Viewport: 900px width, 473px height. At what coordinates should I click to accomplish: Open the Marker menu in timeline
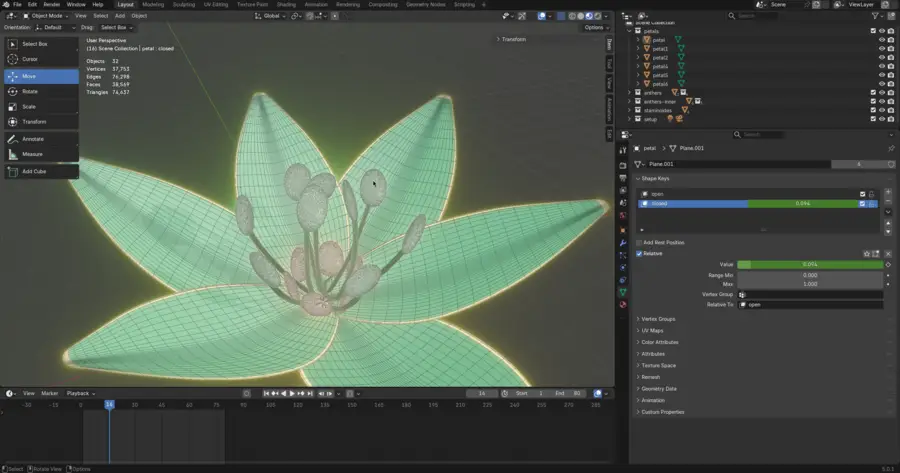49,394
